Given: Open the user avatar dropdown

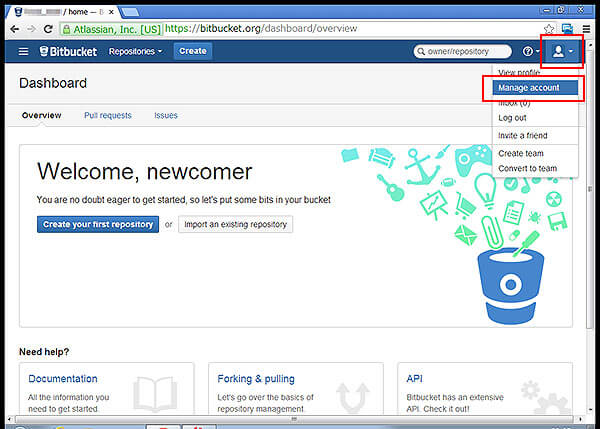Looking at the screenshot, I should click(562, 51).
